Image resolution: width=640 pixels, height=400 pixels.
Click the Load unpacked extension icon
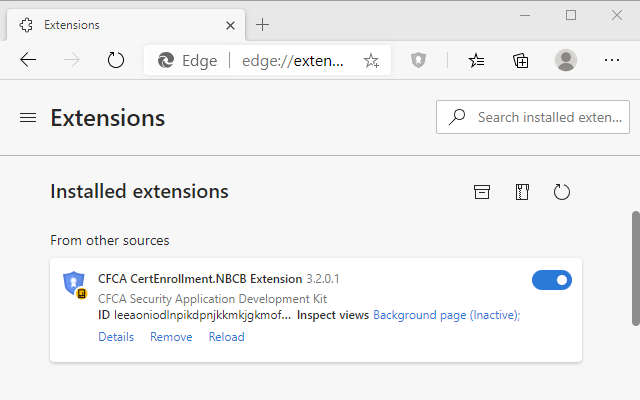(x=482, y=192)
